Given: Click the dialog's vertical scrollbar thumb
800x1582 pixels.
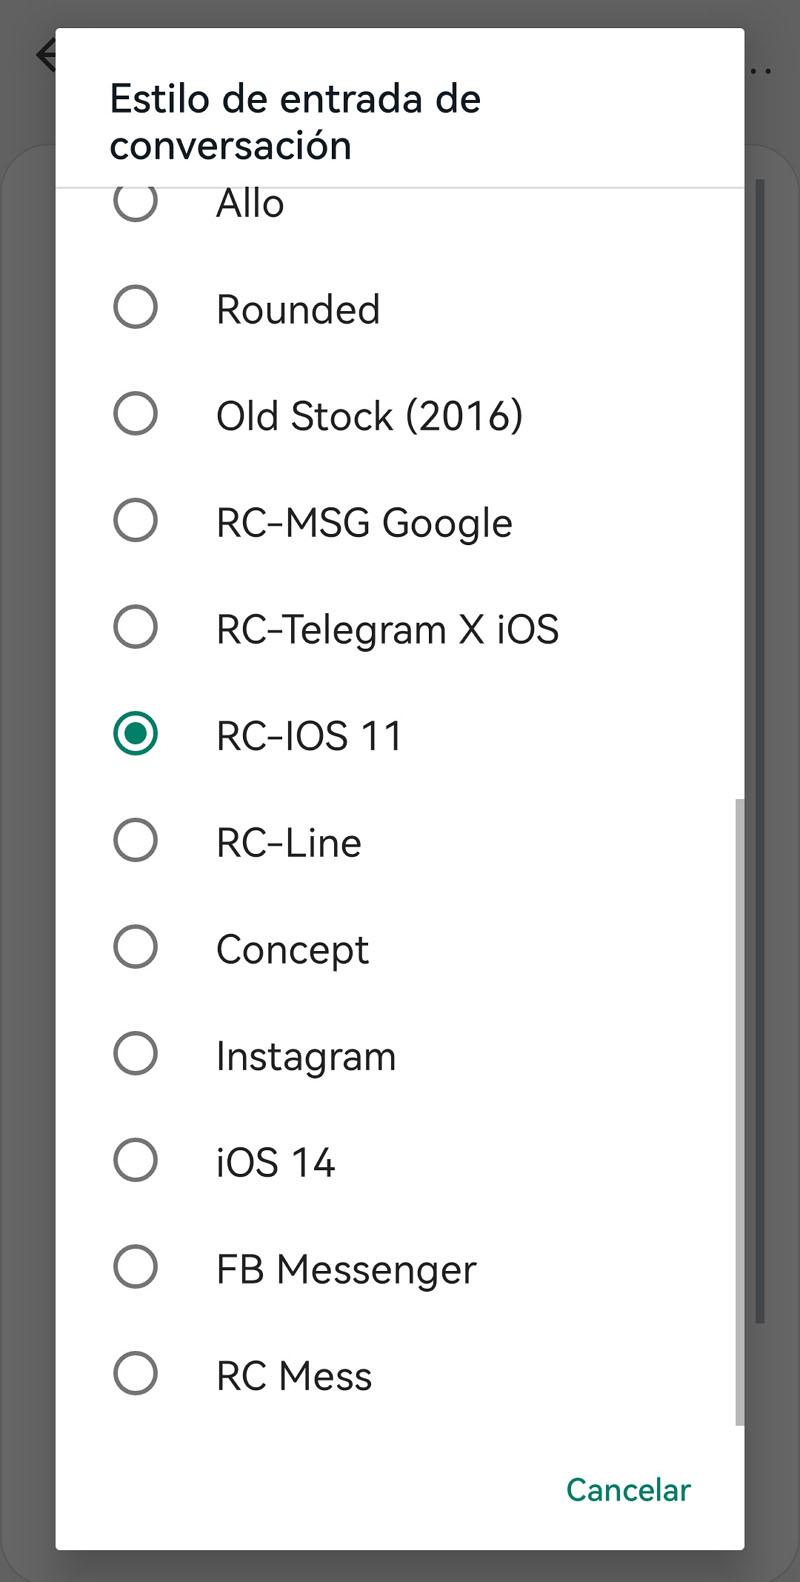Looking at the screenshot, I should pos(739,1110).
